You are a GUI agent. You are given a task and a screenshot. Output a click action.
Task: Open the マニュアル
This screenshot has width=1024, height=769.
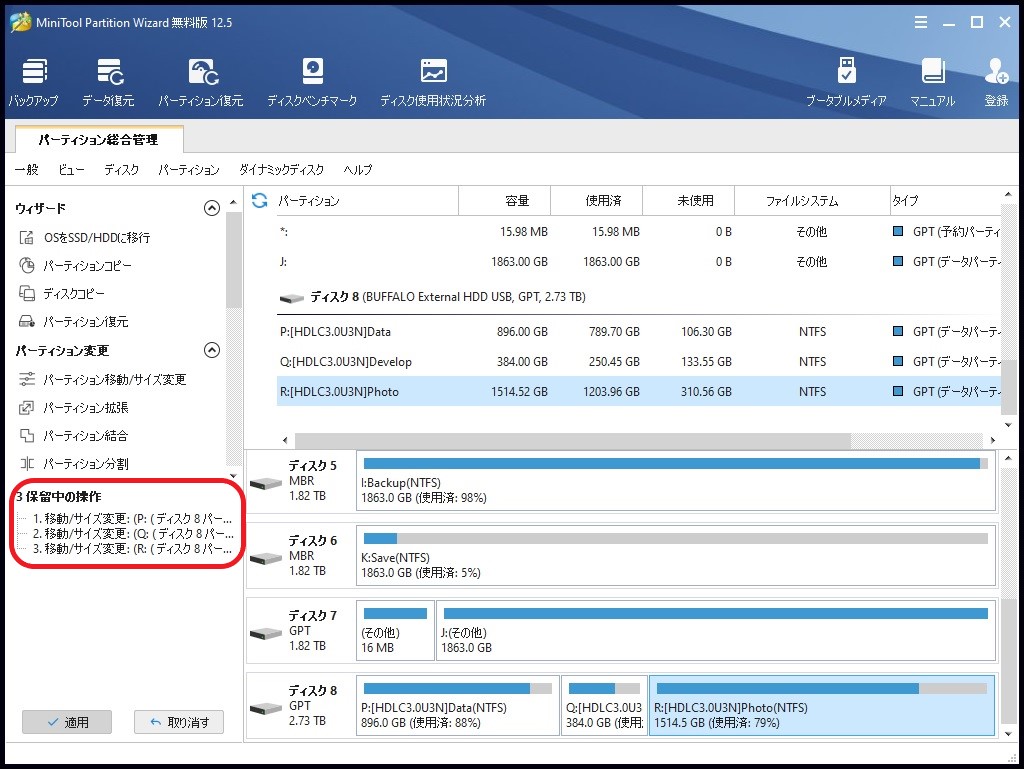pos(933,83)
